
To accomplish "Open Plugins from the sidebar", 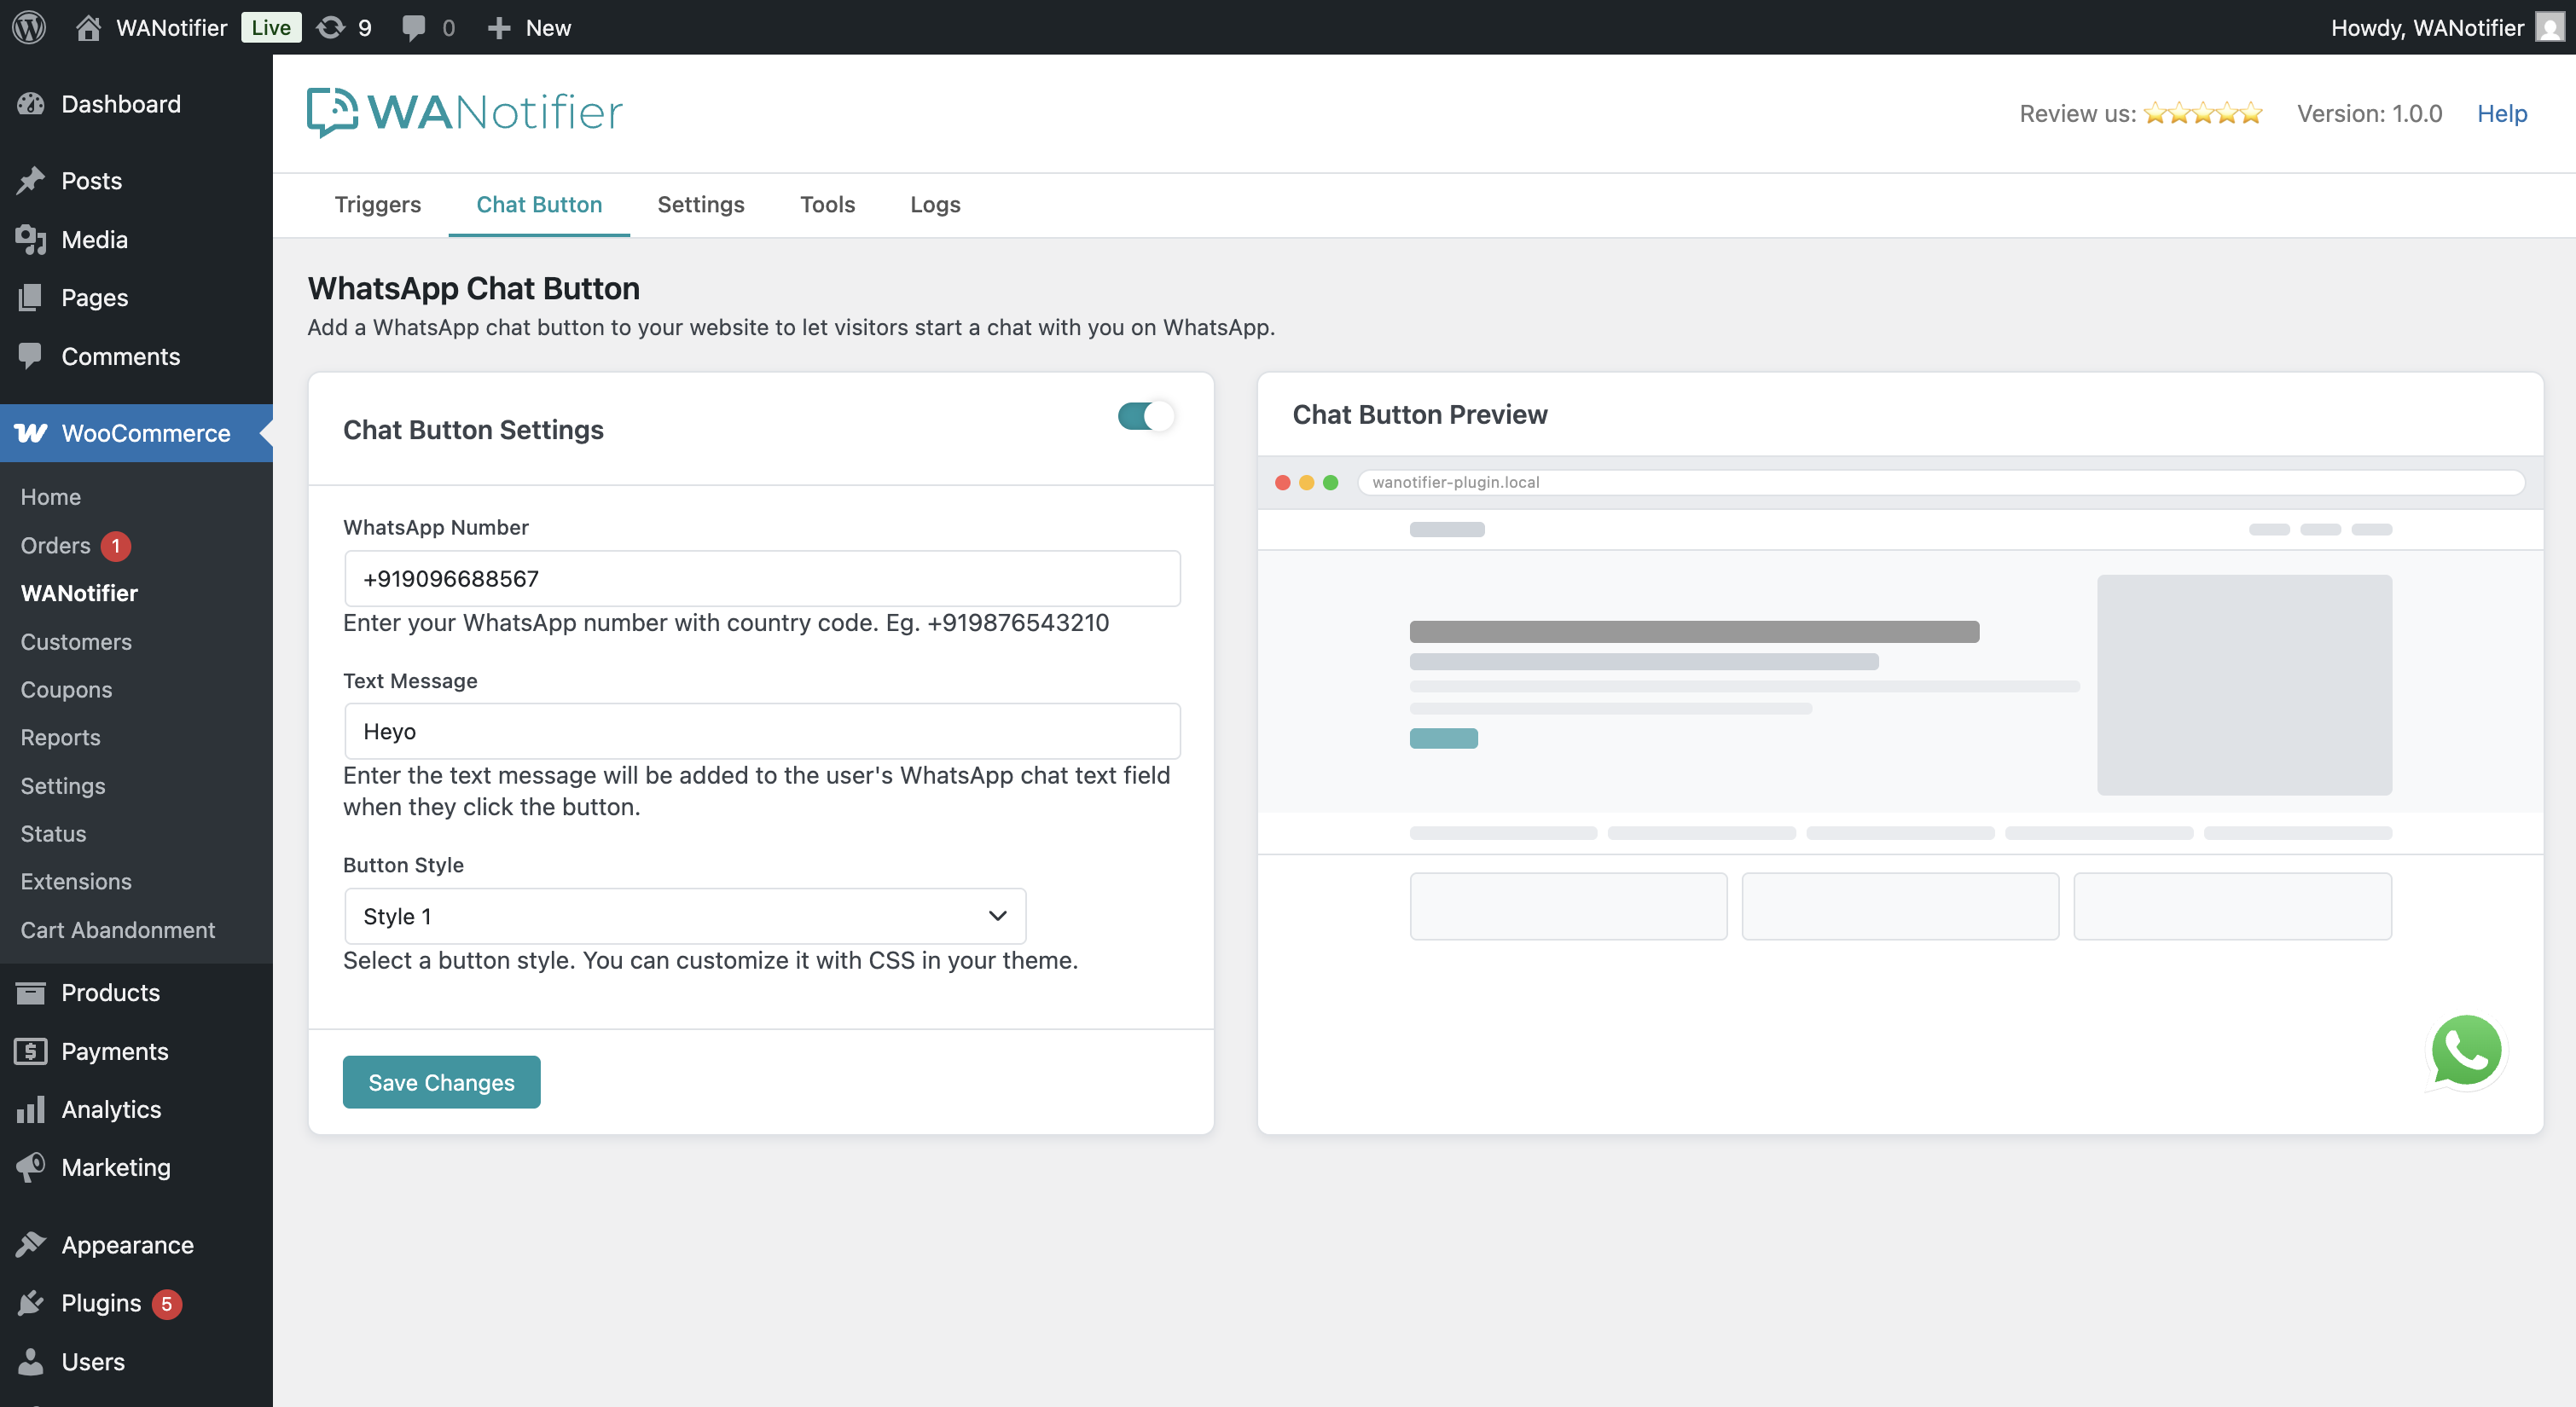I will [100, 1303].
